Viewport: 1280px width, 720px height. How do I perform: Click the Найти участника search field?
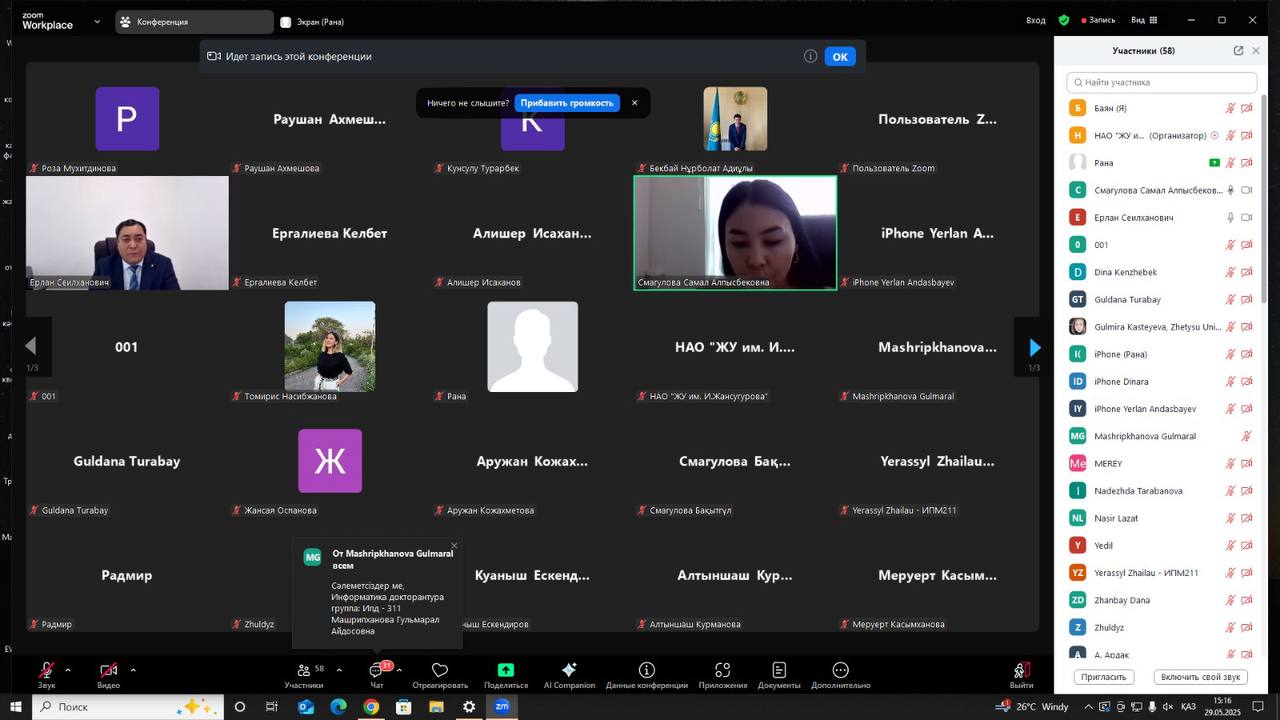coord(1162,82)
